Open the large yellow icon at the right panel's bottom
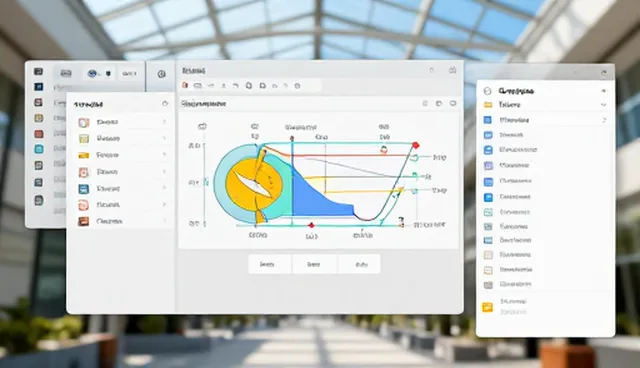This screenshot has width=640, height=368. coord(488,307)
